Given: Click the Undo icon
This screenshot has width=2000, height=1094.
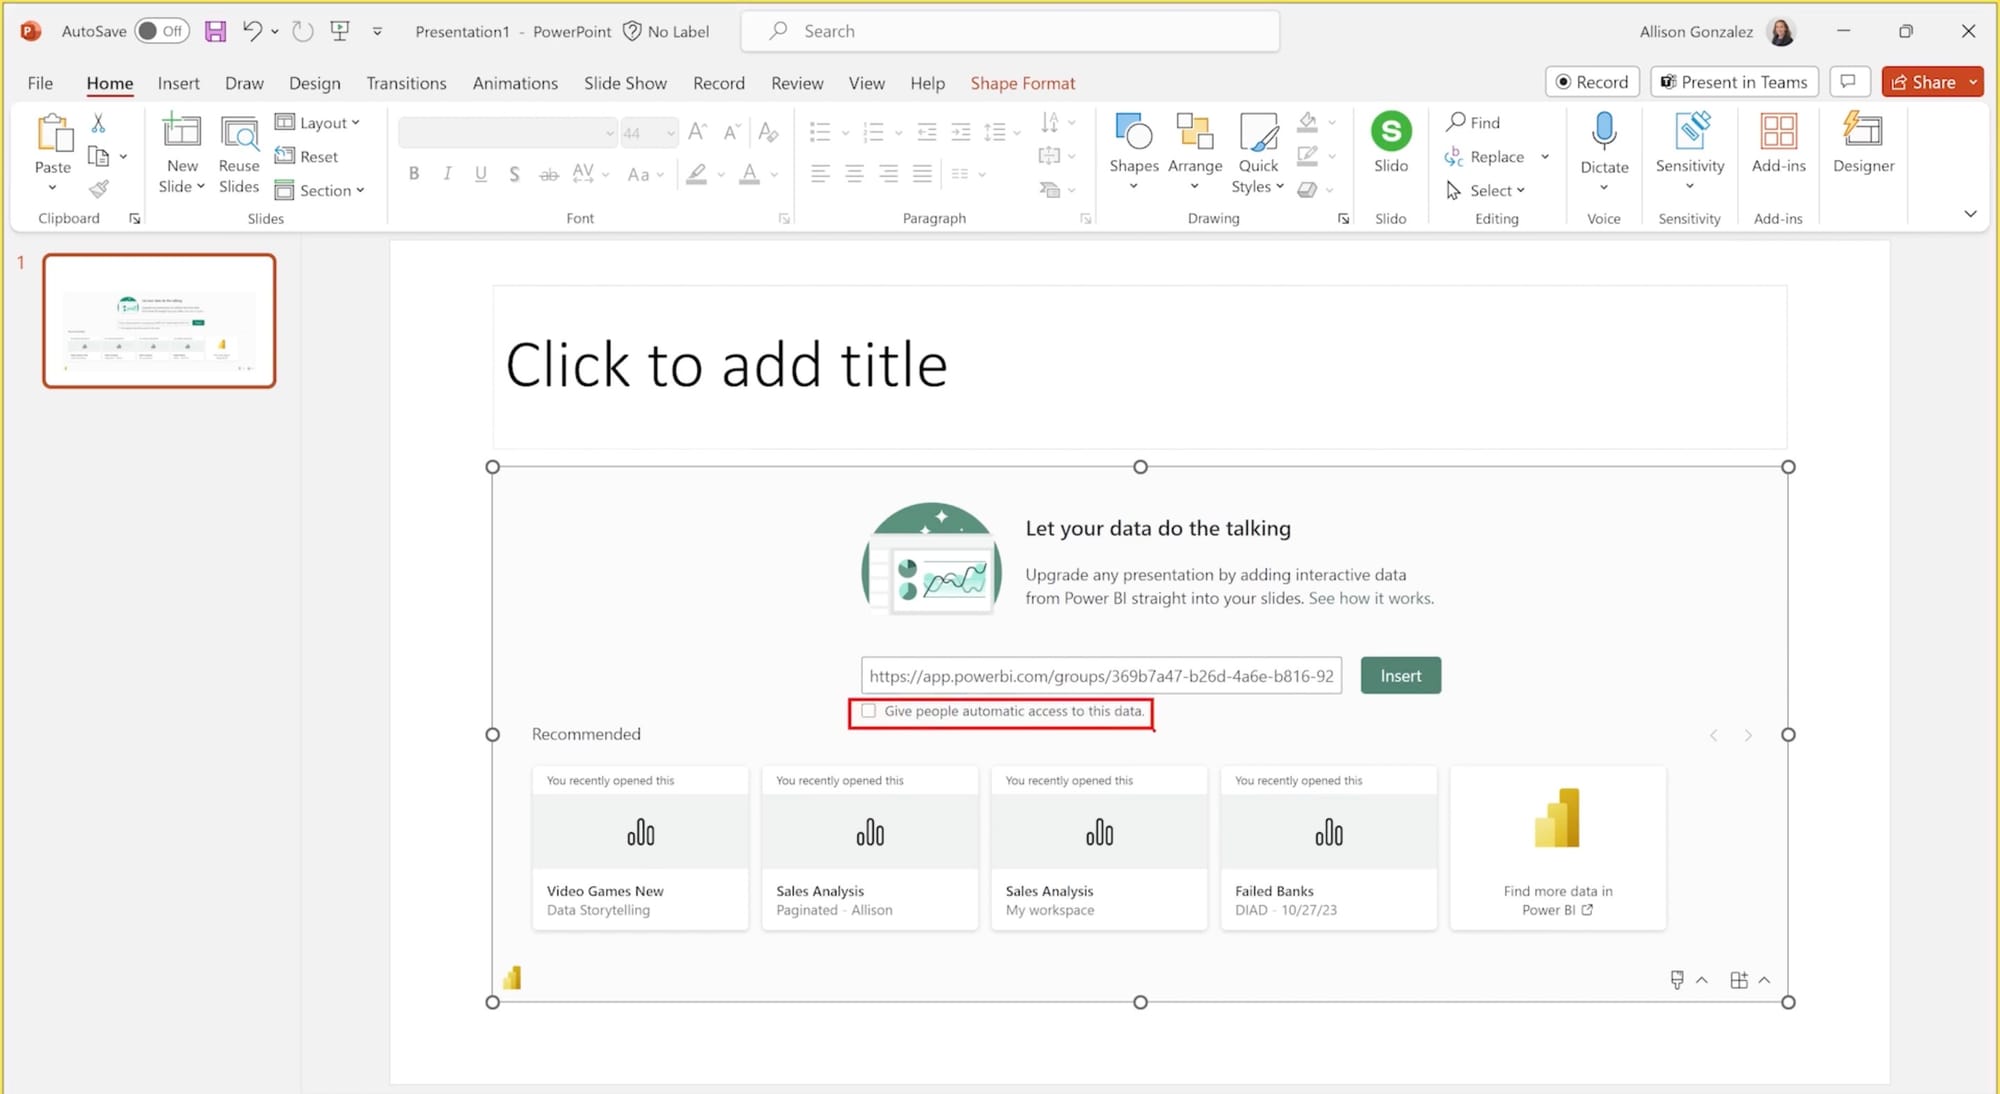Looking at the screenshot, I should click(252, 31).
